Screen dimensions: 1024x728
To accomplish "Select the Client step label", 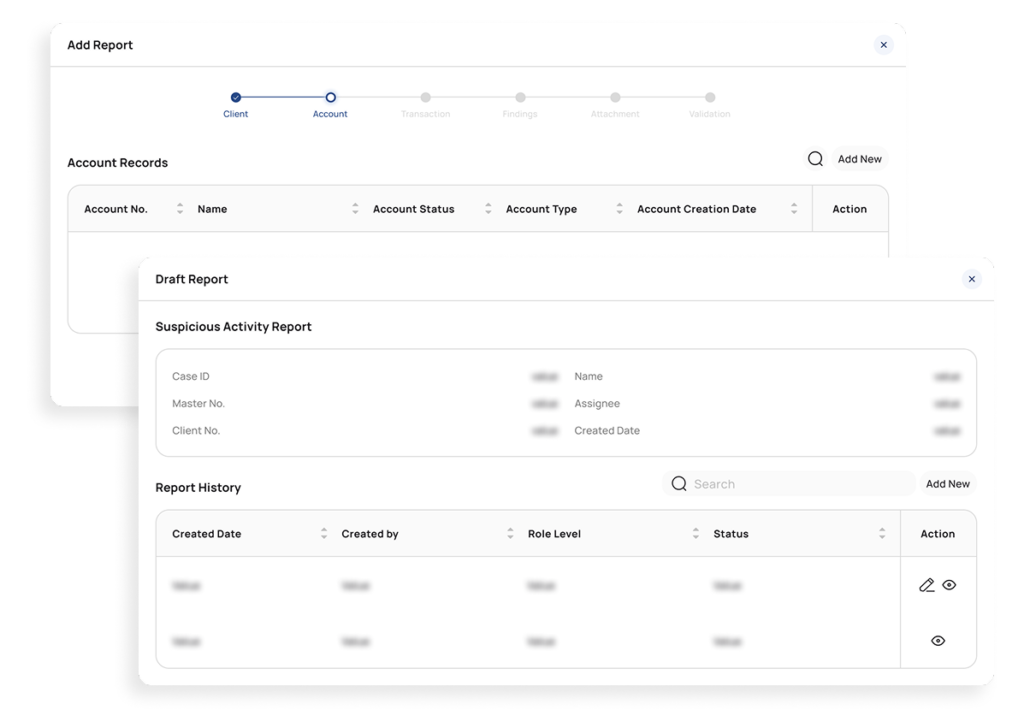I will [235, 114].
